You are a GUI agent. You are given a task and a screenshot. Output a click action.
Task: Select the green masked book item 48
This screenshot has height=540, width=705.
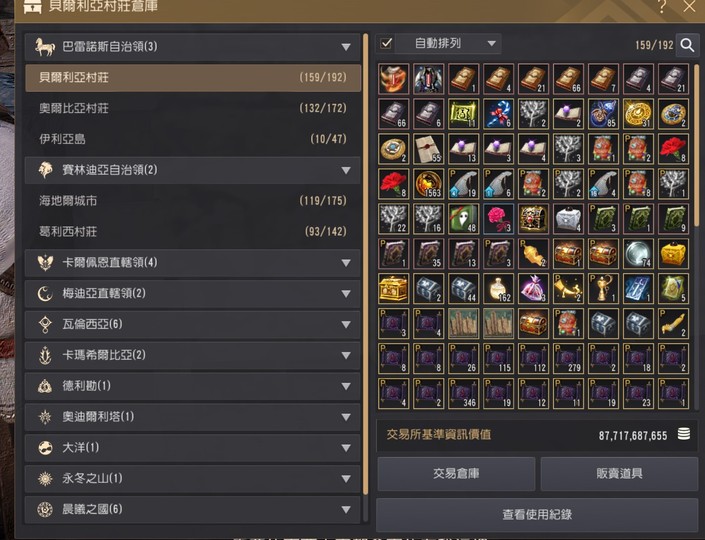click(x=464, y=219)
